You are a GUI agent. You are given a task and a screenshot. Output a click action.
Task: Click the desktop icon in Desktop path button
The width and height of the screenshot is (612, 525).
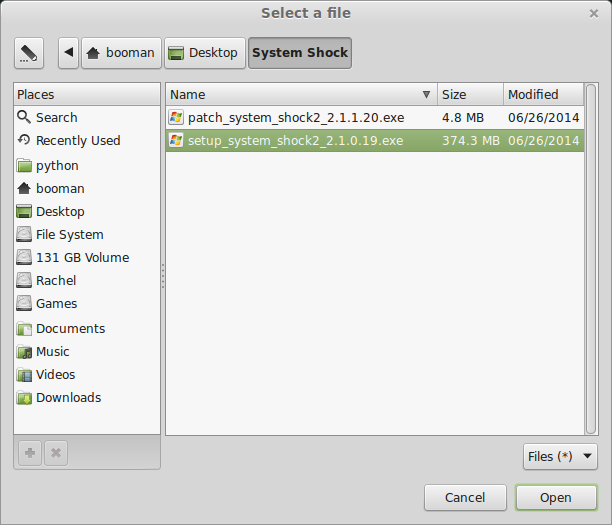coord(176,53)
